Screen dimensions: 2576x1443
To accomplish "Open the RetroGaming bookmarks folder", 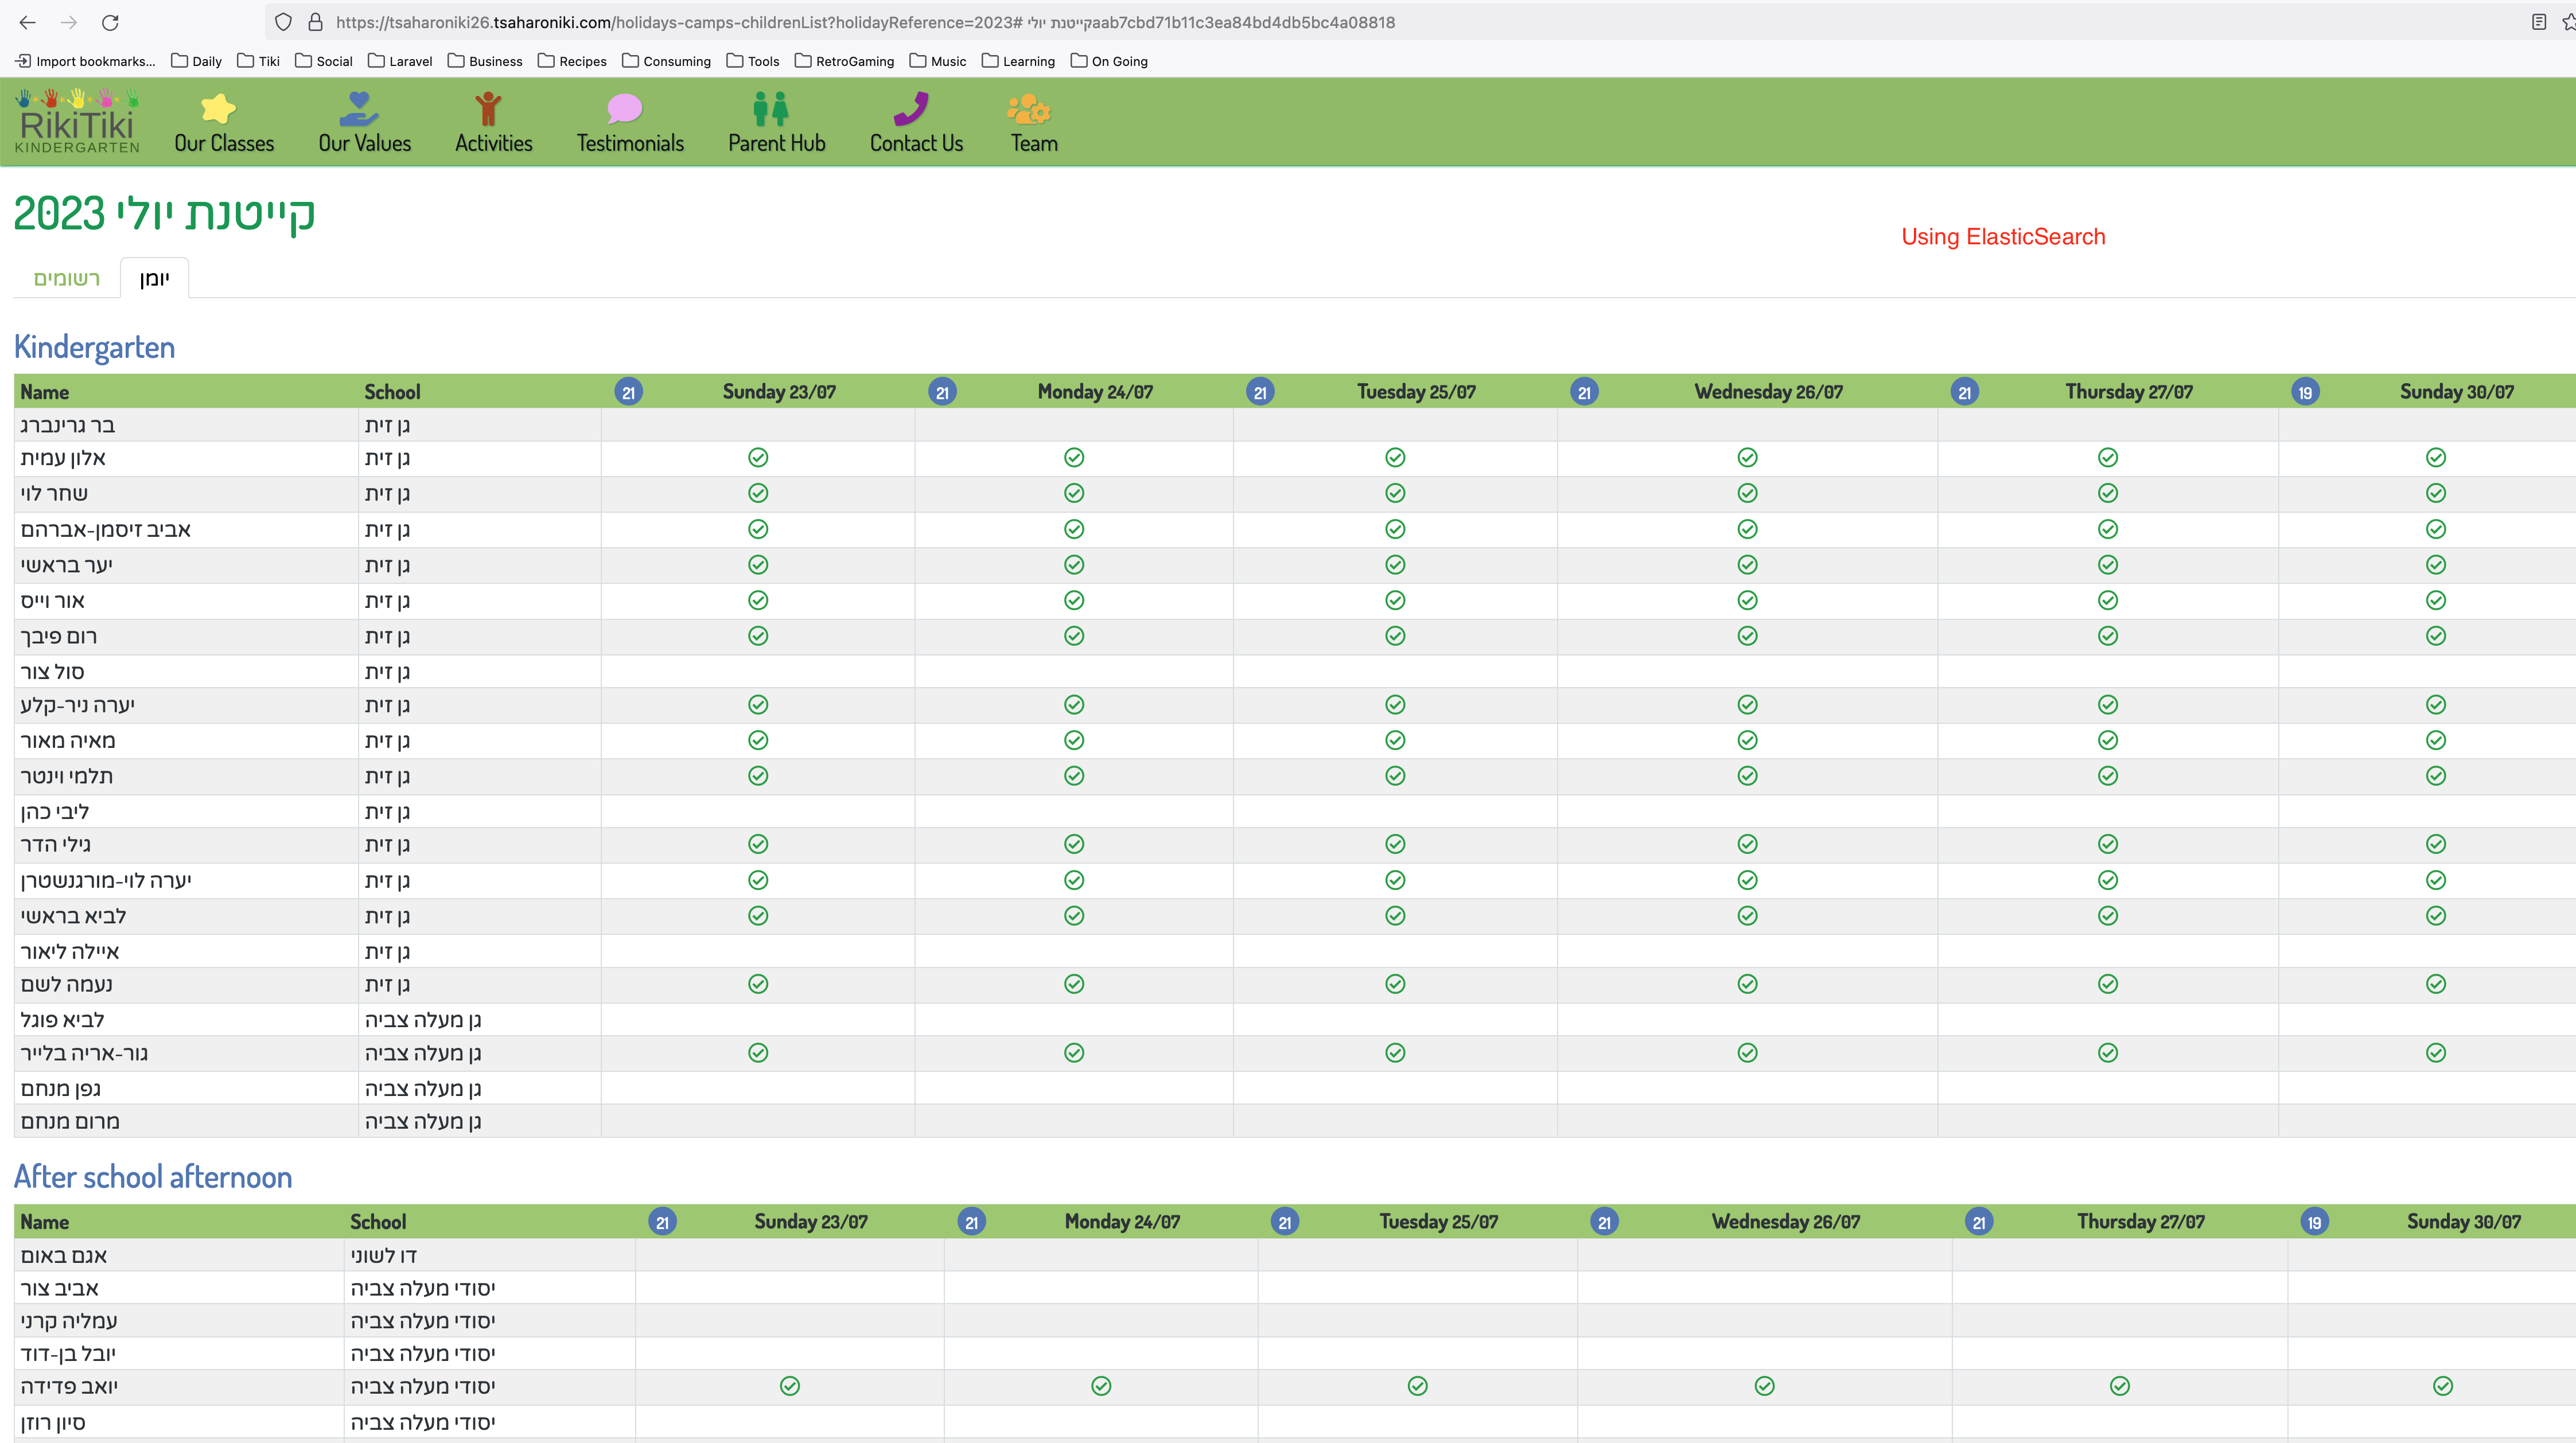I will (x=845, y=61).
